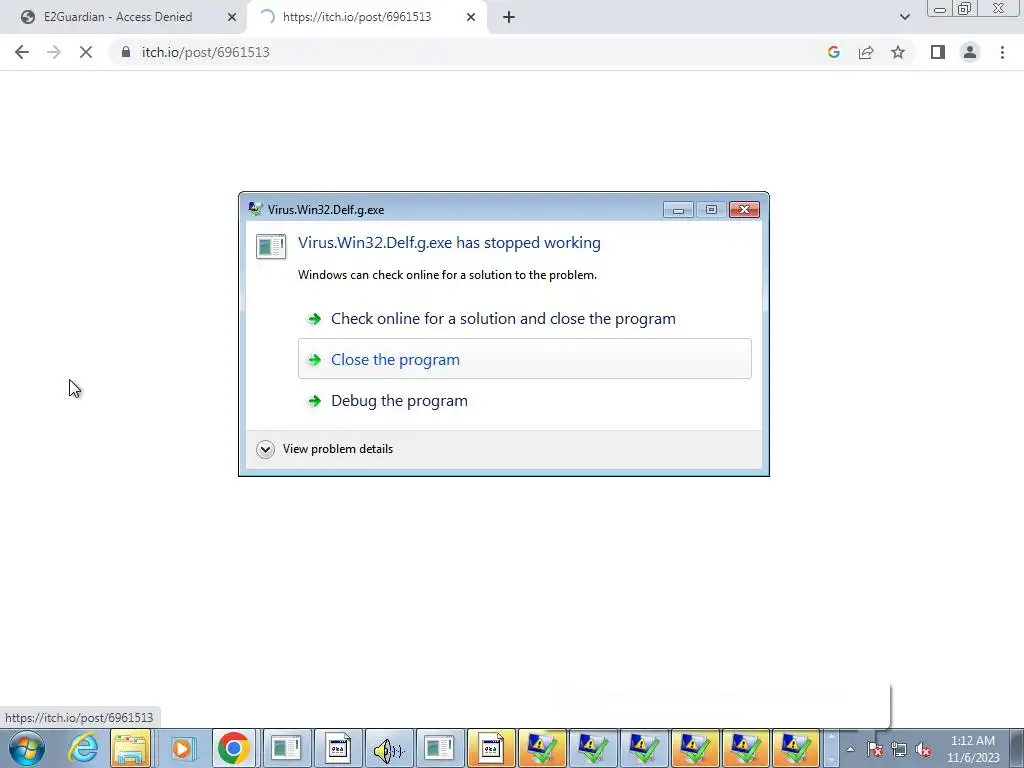This screenshot has height=768, width=1024.
Task: Open the Action Center flag icon
Action: click(874, 749)
